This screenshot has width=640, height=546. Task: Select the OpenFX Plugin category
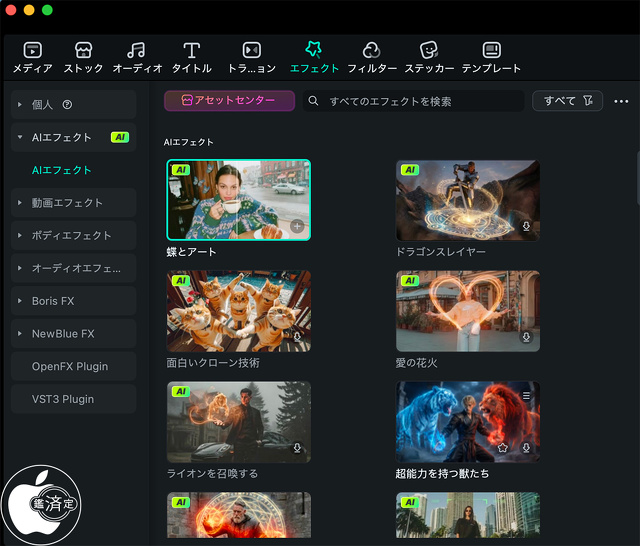(x=73, y=366)
